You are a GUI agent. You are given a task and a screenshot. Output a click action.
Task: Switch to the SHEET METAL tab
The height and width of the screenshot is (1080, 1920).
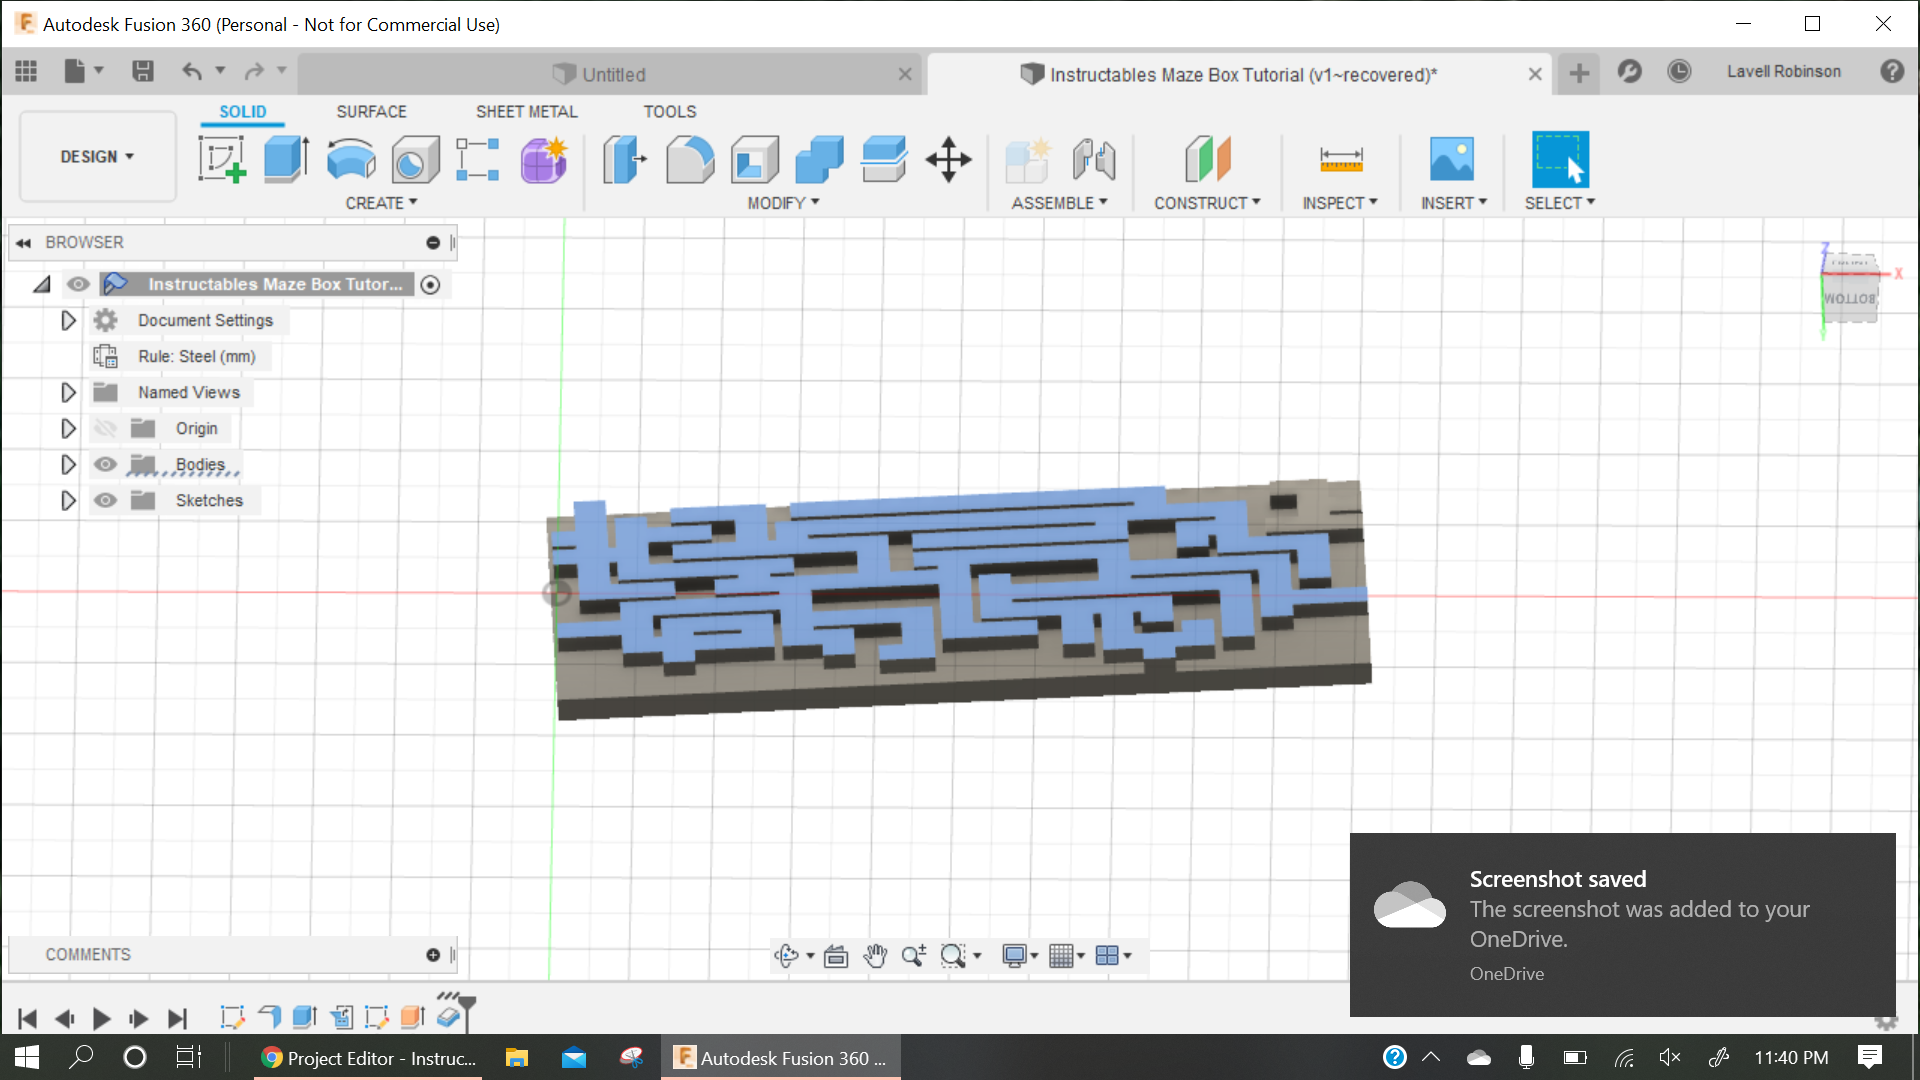click(527, 112)
